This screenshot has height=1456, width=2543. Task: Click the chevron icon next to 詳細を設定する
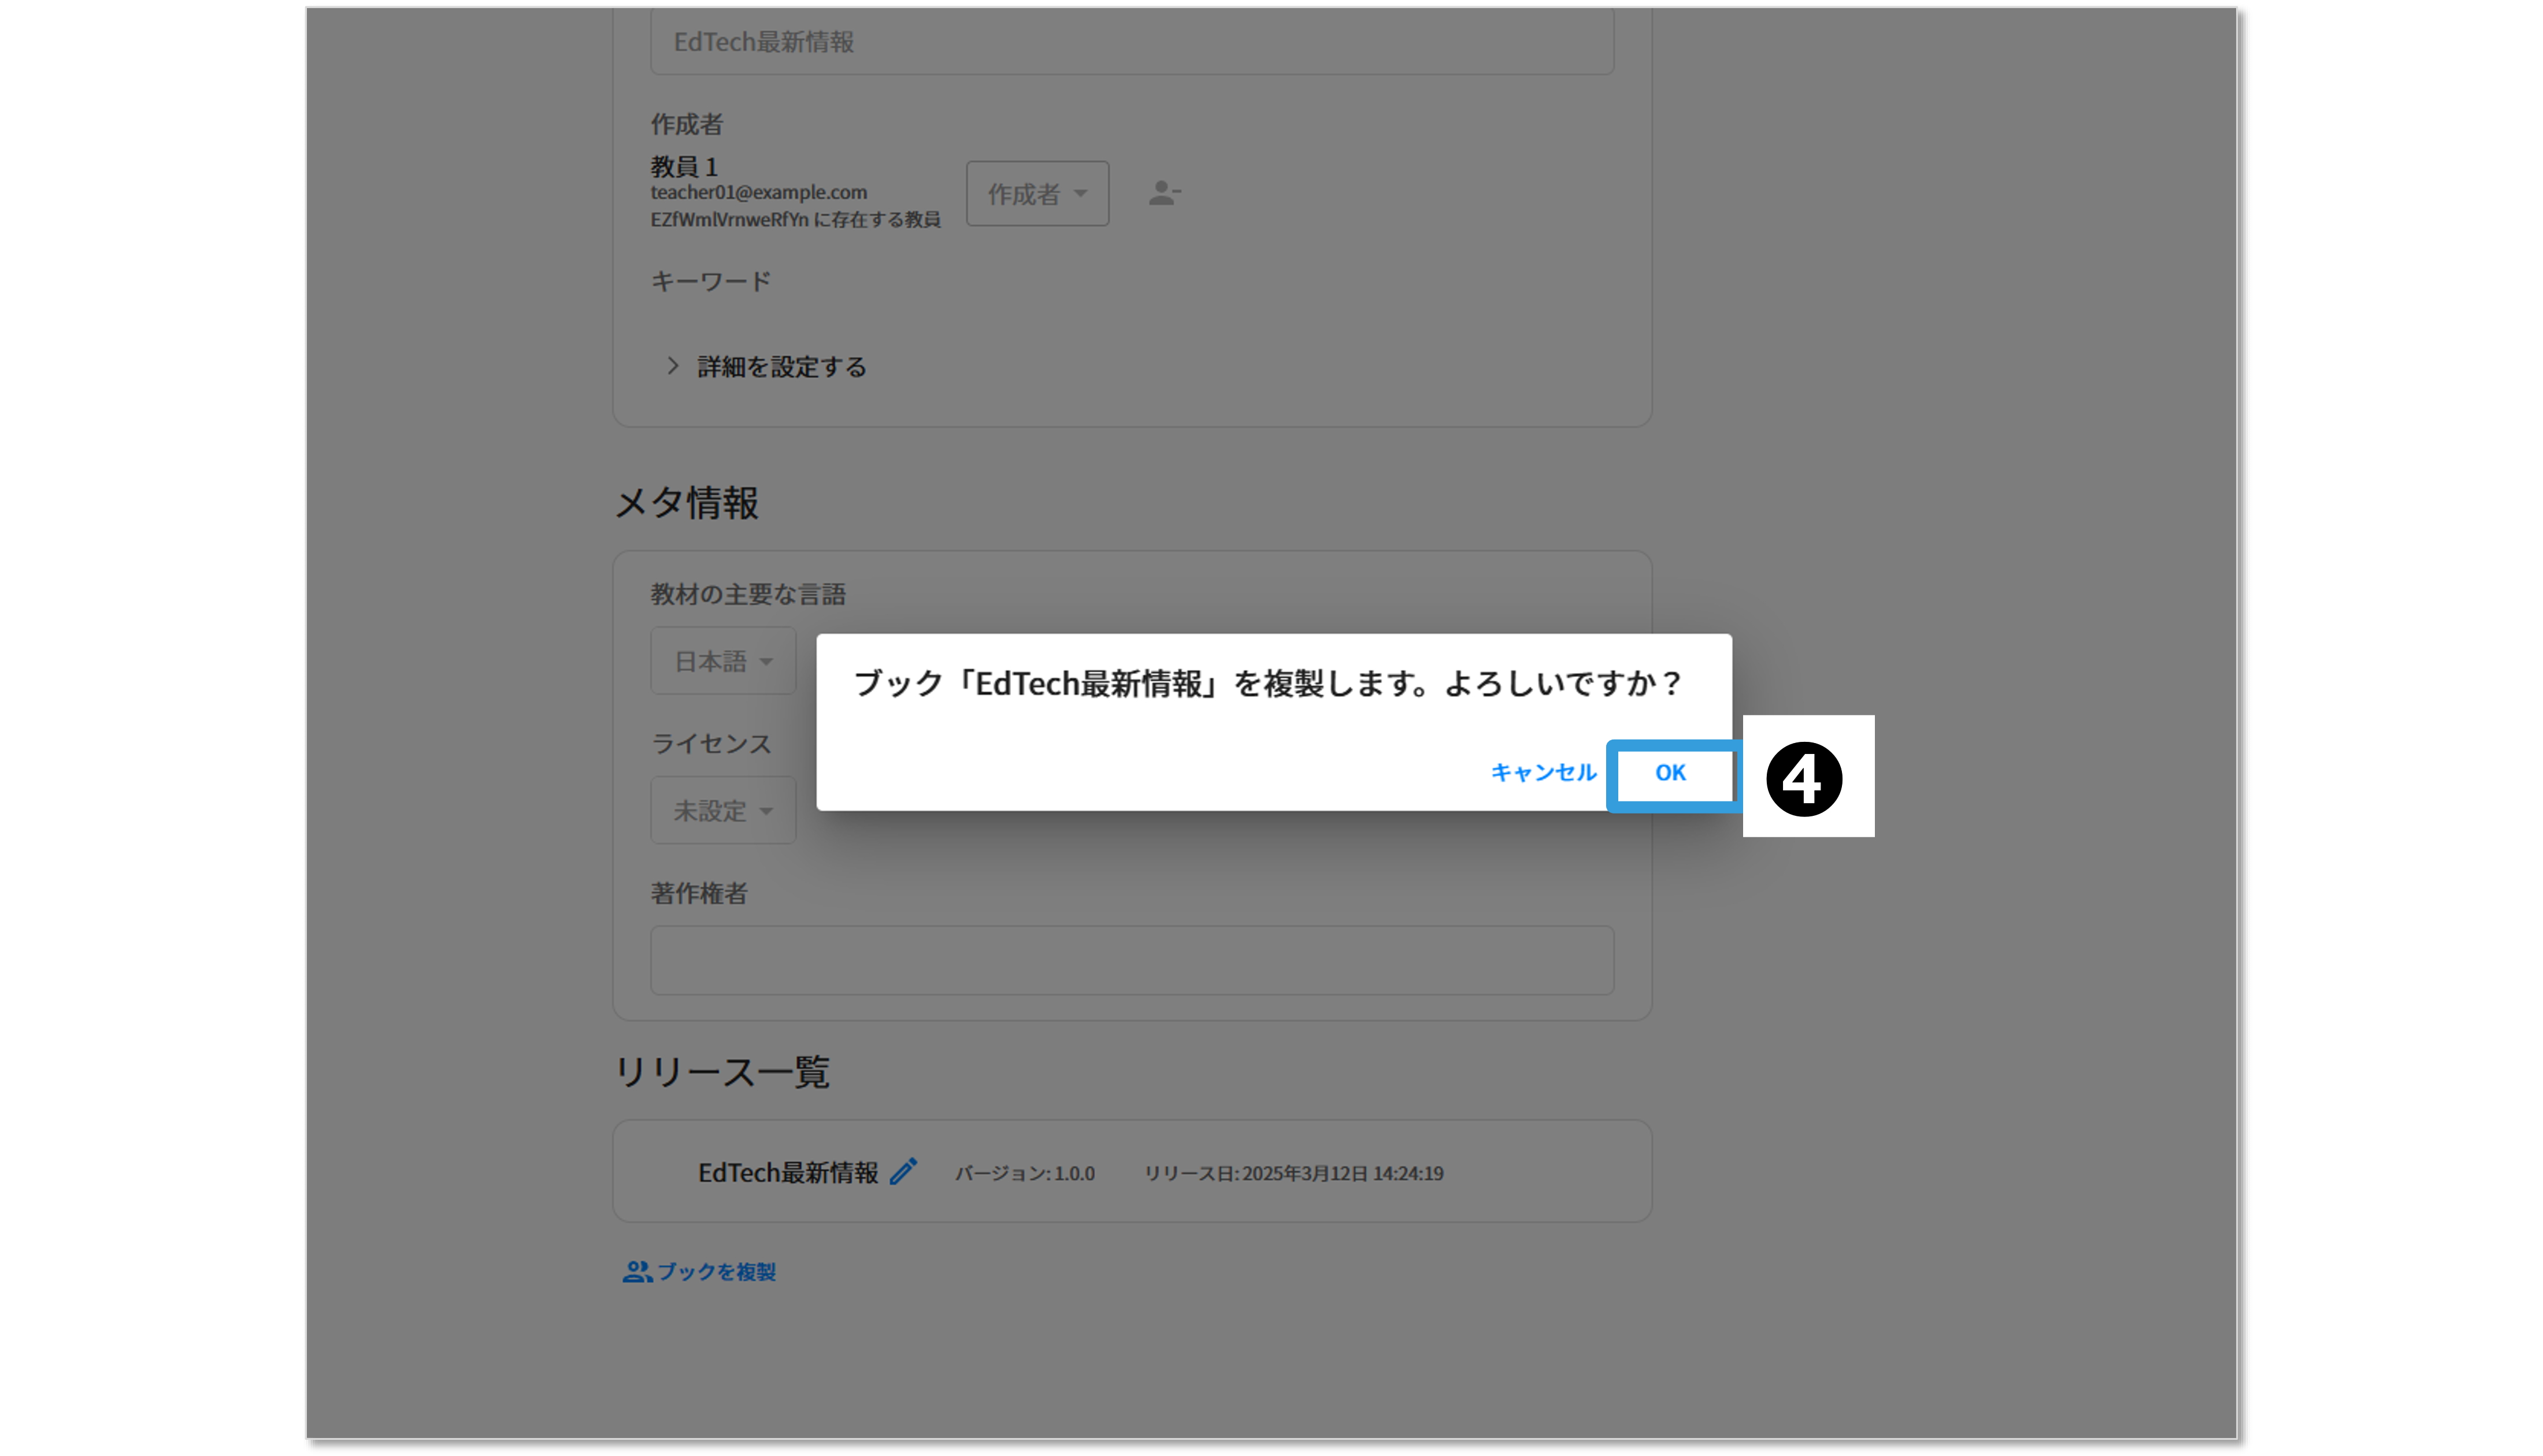673,366
